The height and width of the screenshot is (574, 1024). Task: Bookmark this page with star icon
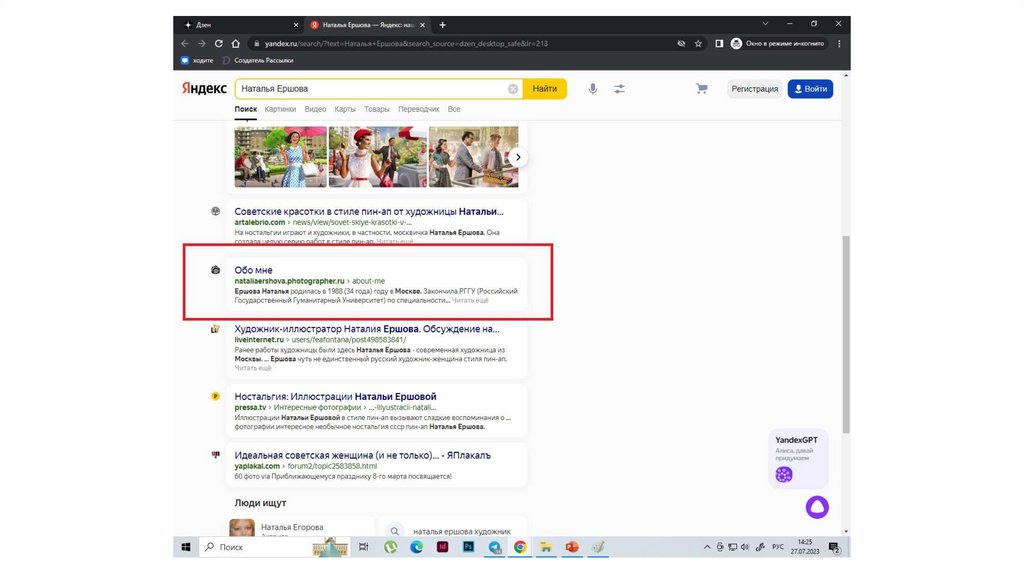click(x=698, y=44)
